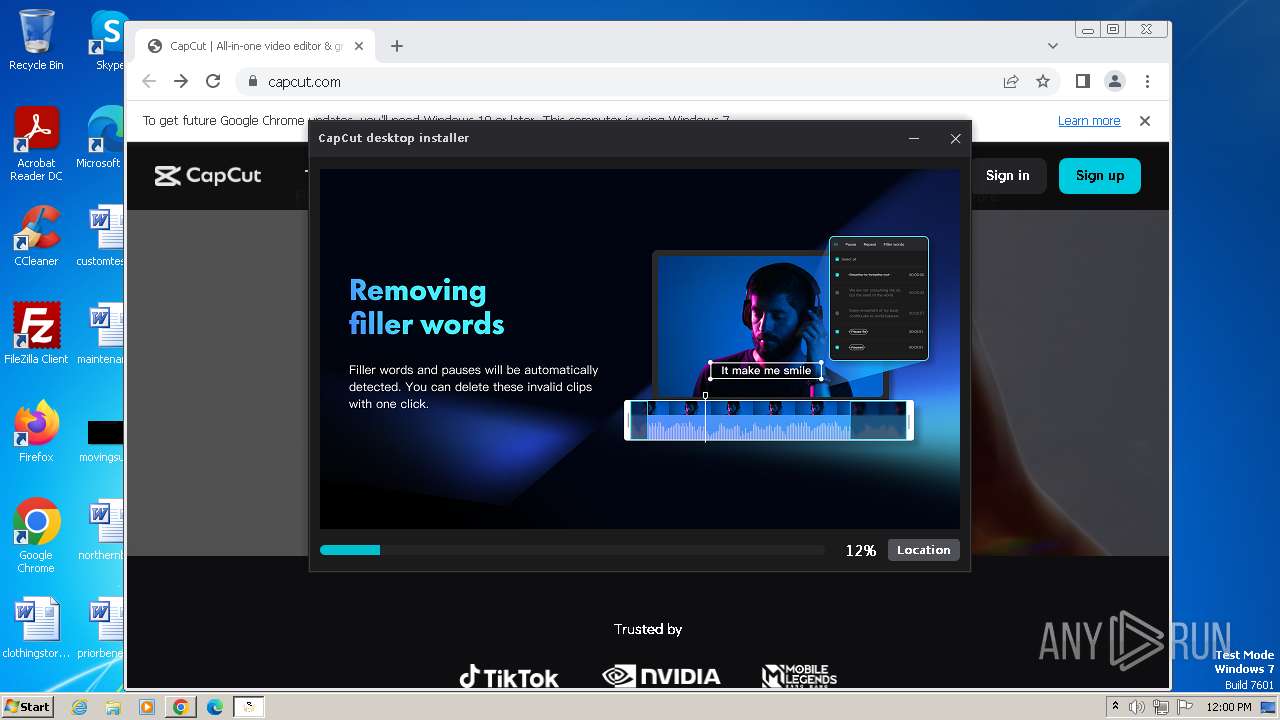Open File Explorer from the taskbar

113,707
